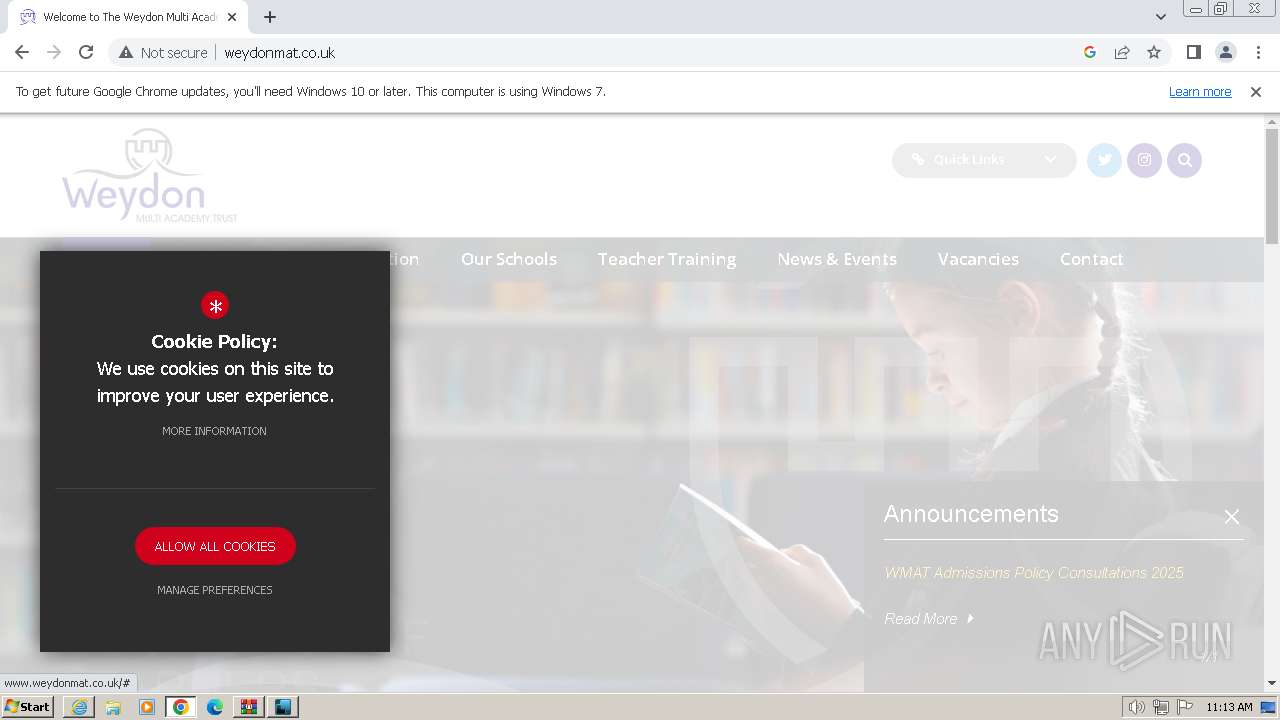Go back with the browser back arrow
The height and width of the screenshot is (720, 1280).
coord(22,52)
